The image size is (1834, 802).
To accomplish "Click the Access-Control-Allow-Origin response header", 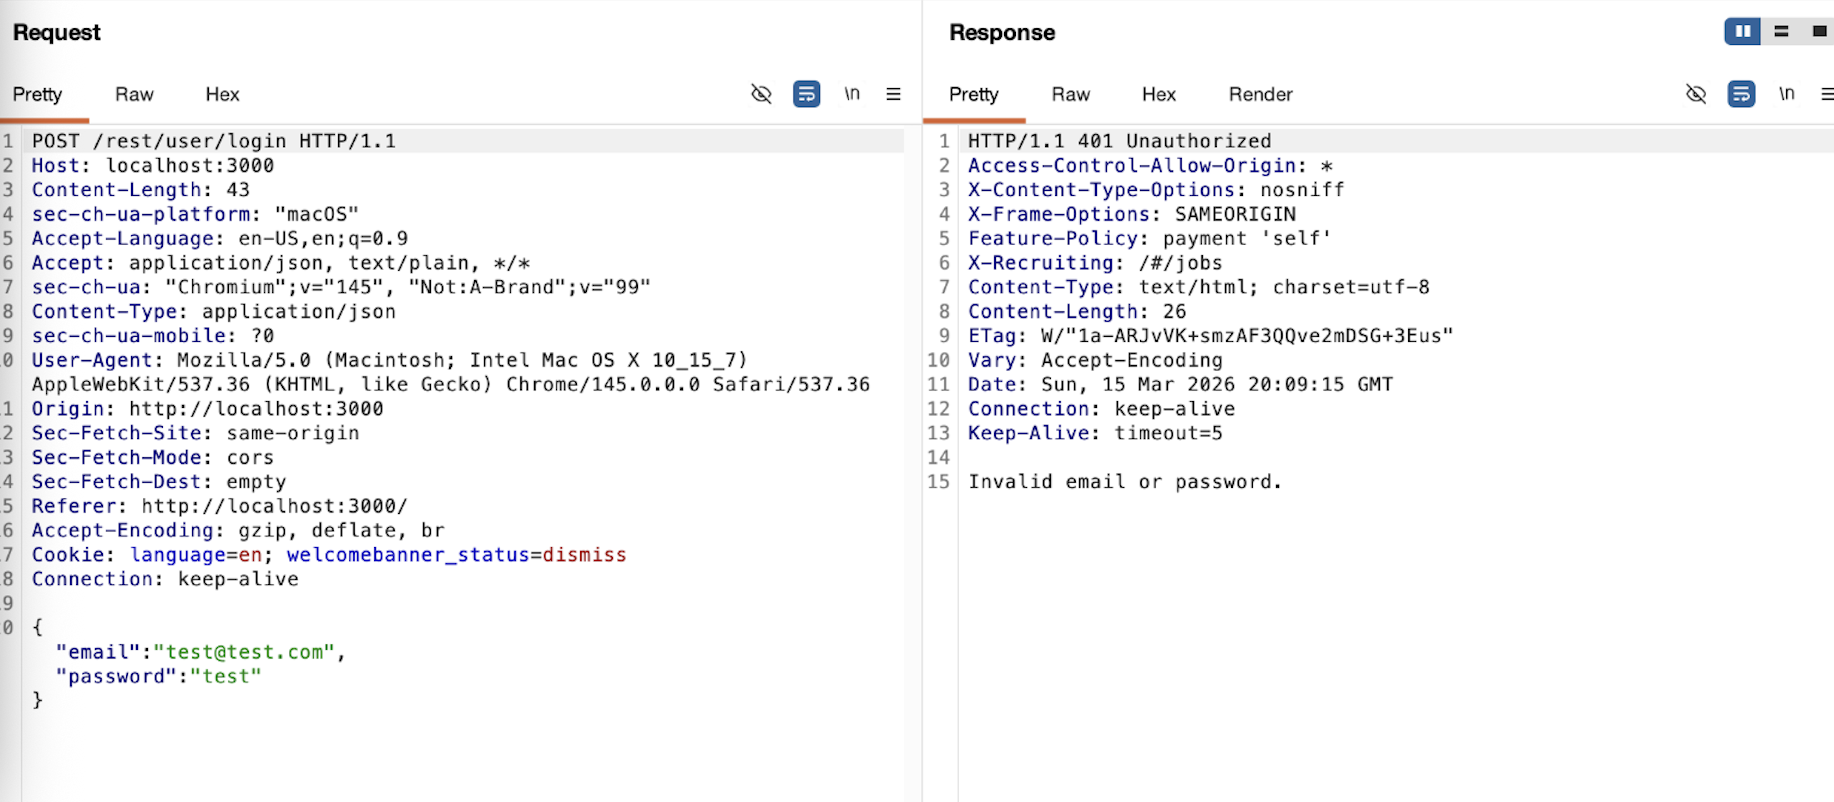I will pyautogui.click(x=1149, y=165).
